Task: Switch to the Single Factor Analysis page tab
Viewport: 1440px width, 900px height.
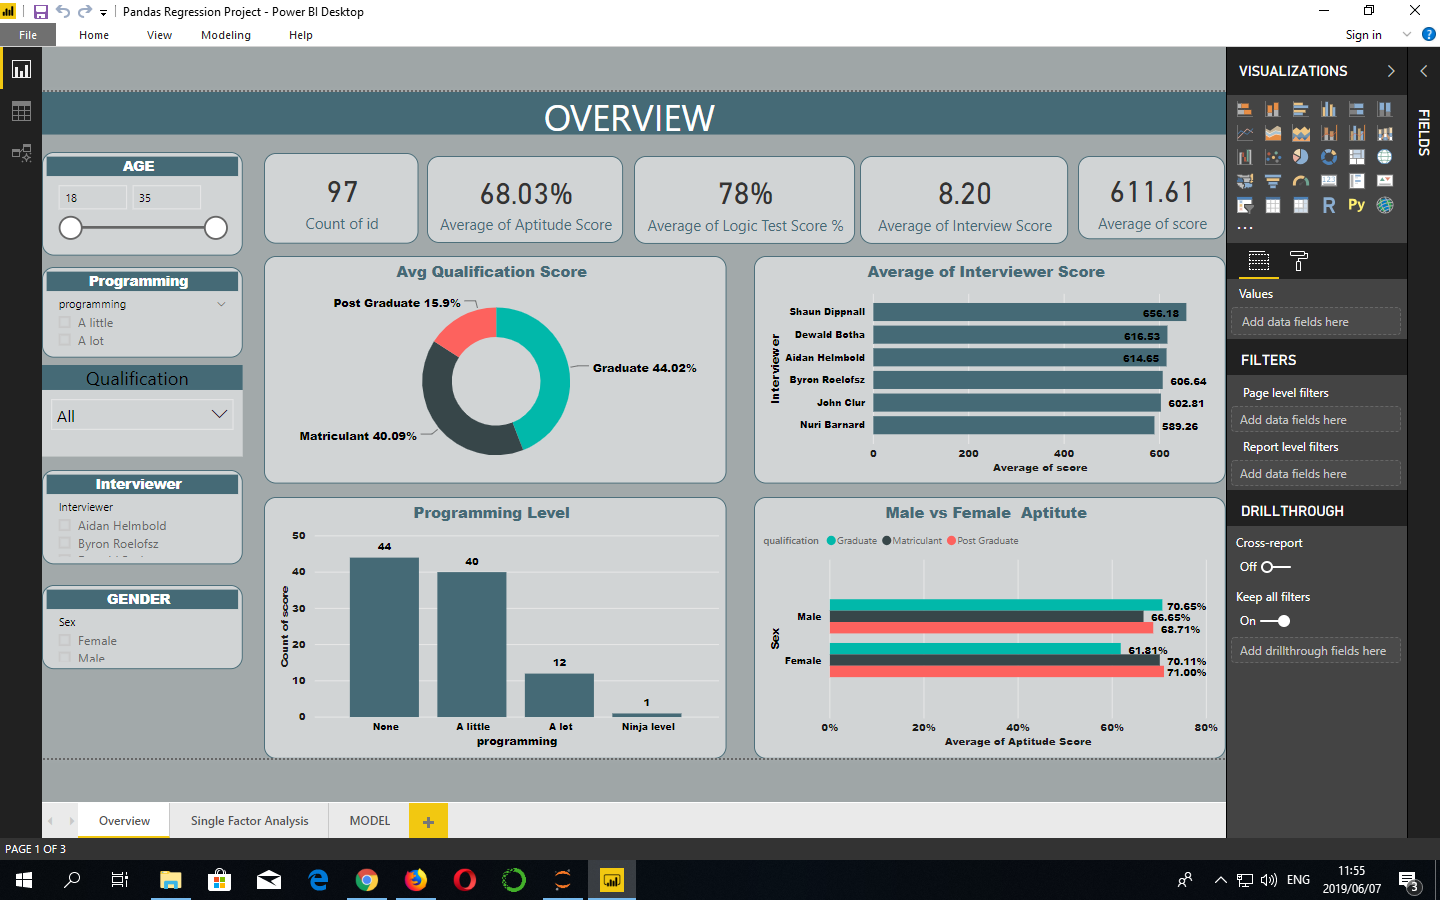Action: pos(248,820)
